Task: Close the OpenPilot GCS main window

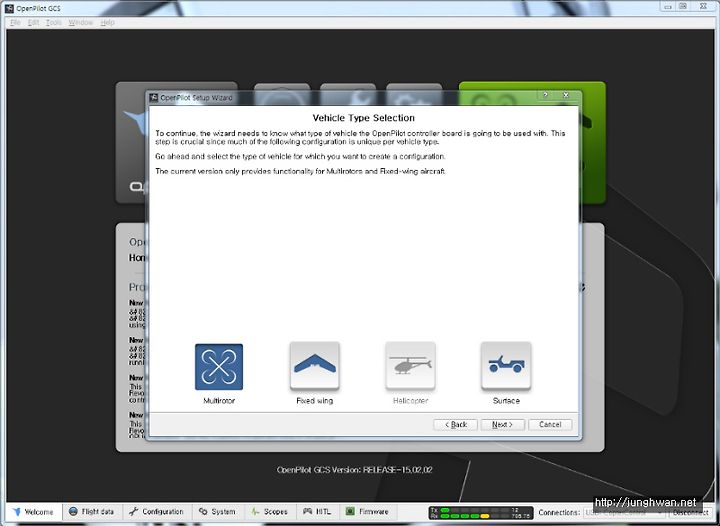Action: click(x=703, y=6)
